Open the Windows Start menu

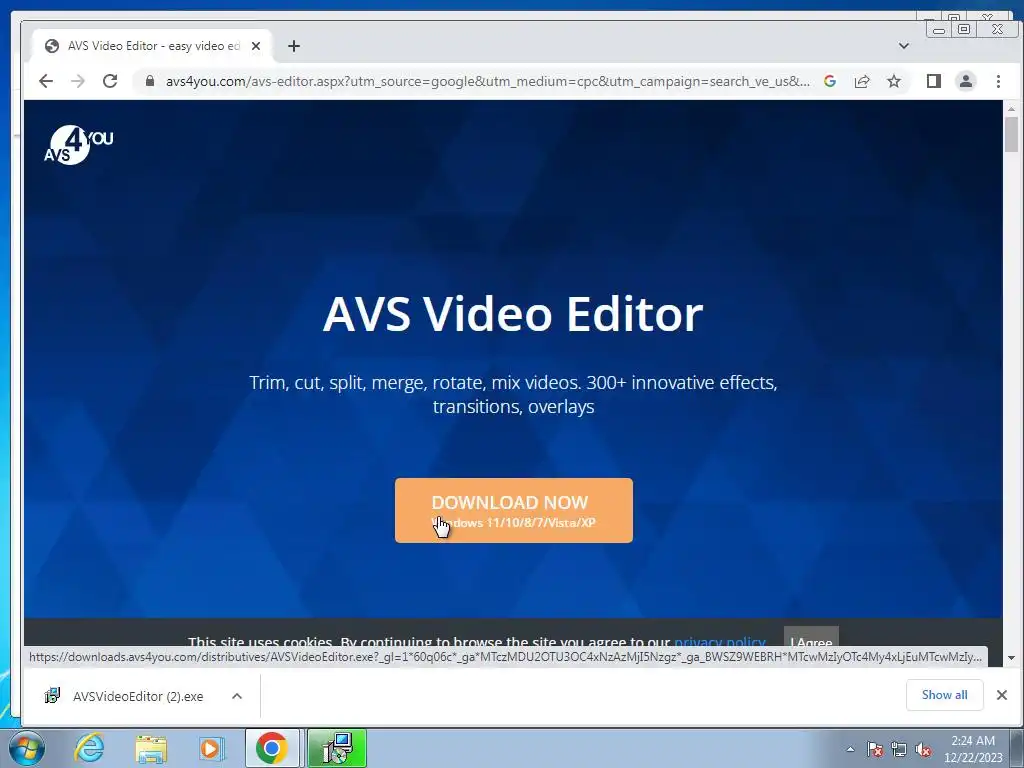[27, 748]
